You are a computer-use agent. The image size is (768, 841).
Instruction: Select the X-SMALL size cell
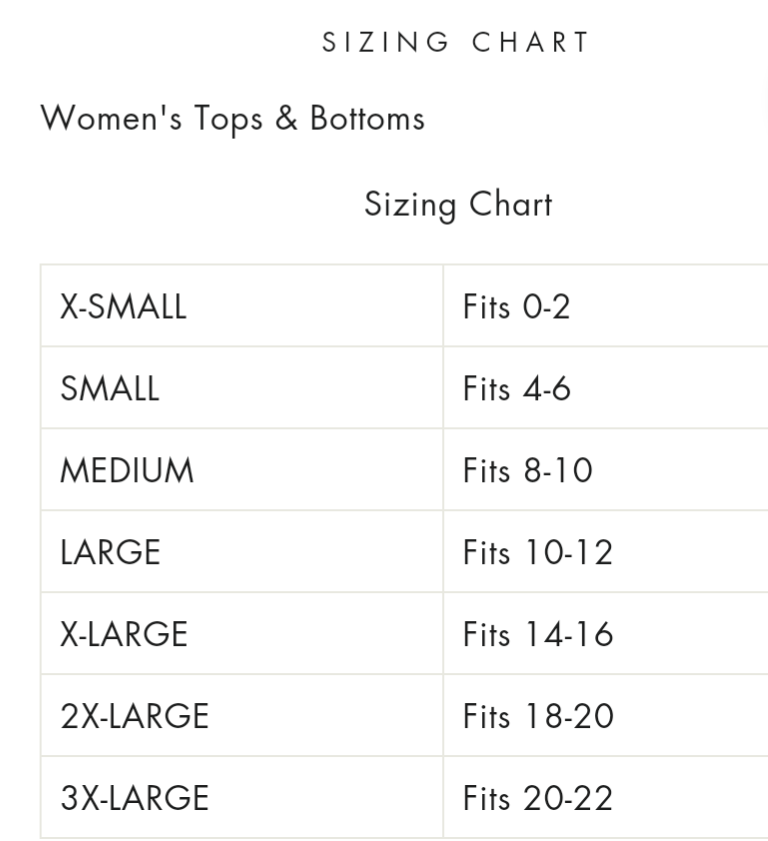(123, 306)
